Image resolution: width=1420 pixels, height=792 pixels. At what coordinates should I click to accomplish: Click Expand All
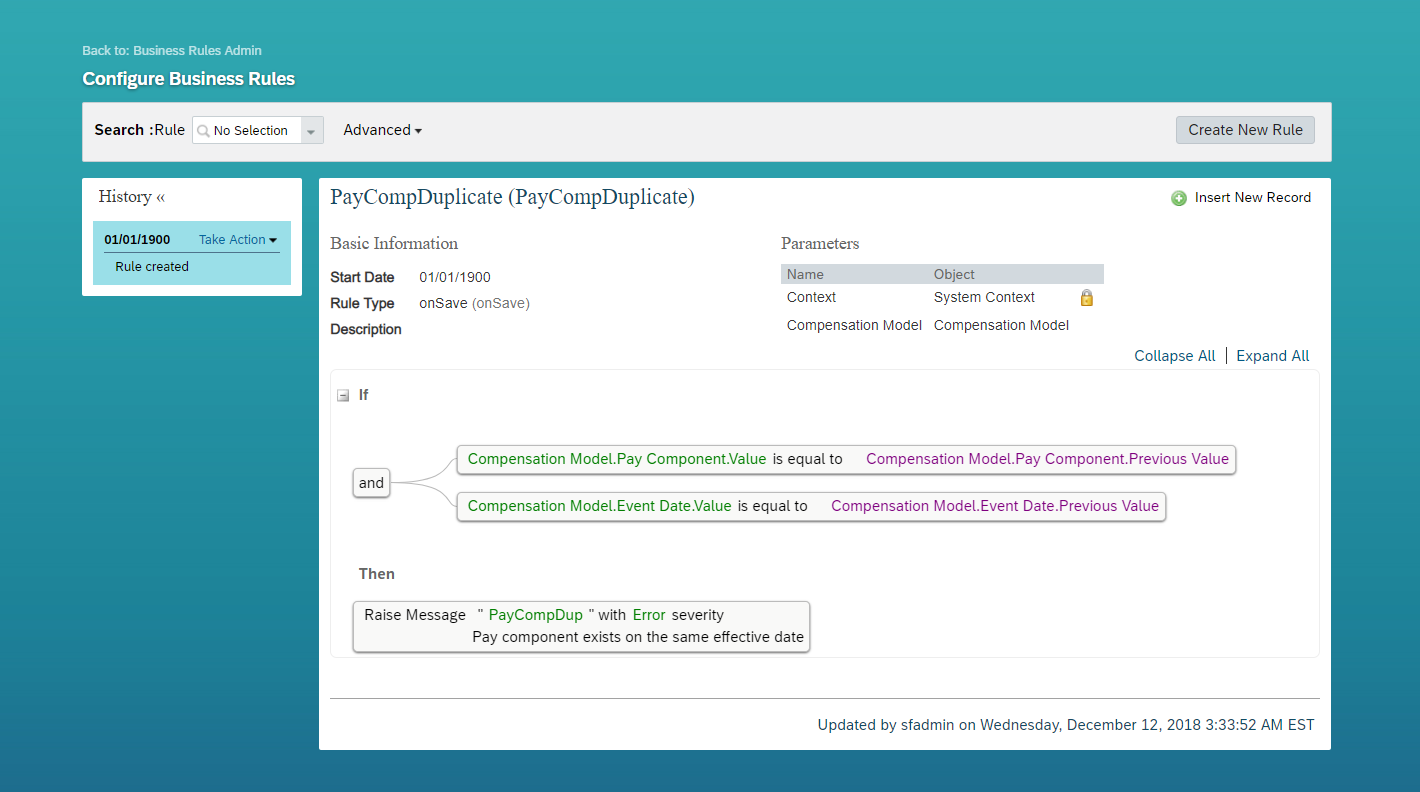(x=1273, y=356)
